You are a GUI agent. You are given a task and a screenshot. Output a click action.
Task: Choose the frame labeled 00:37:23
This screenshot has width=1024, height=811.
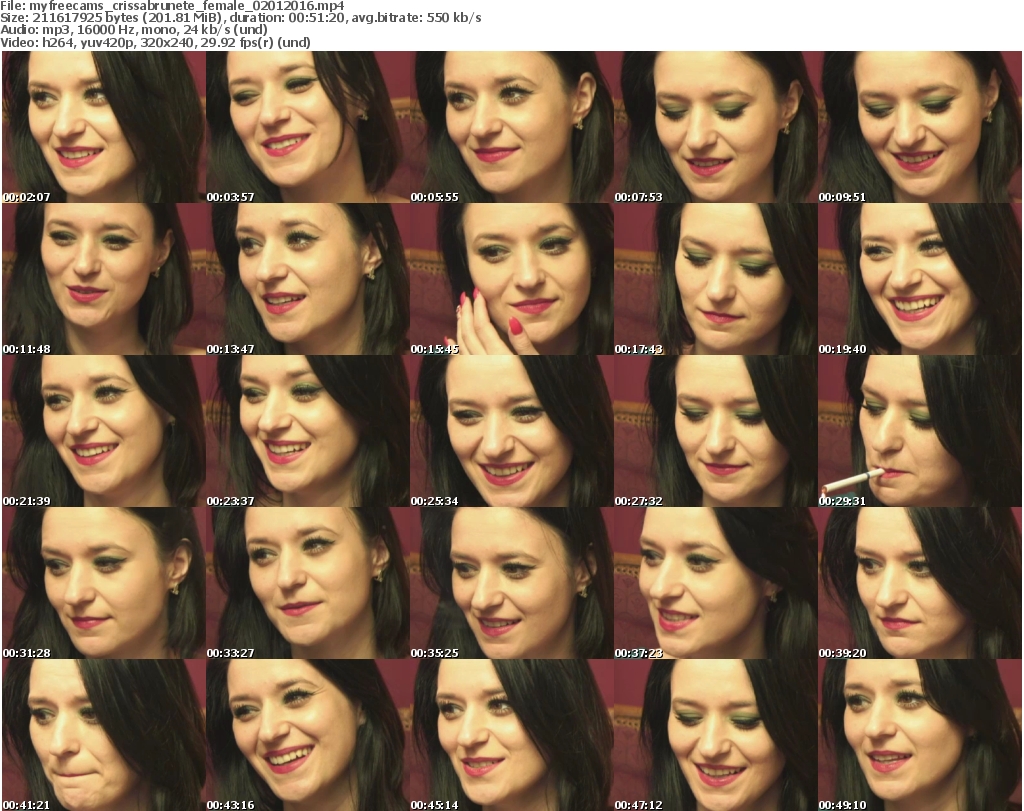click(x=715, y=583)
